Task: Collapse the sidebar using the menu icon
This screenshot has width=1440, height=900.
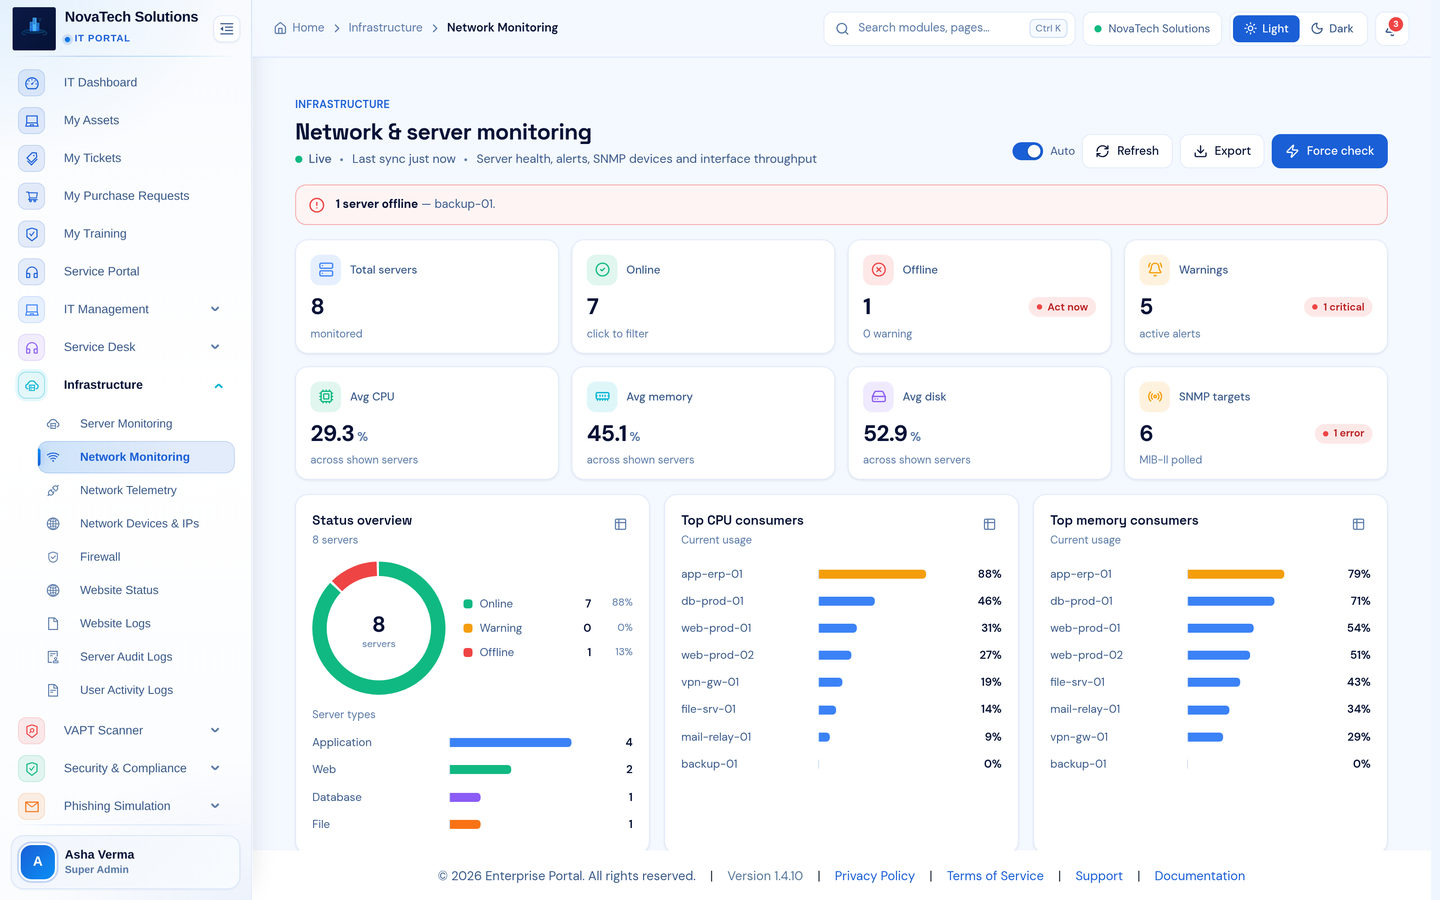Action: point(227,29)
